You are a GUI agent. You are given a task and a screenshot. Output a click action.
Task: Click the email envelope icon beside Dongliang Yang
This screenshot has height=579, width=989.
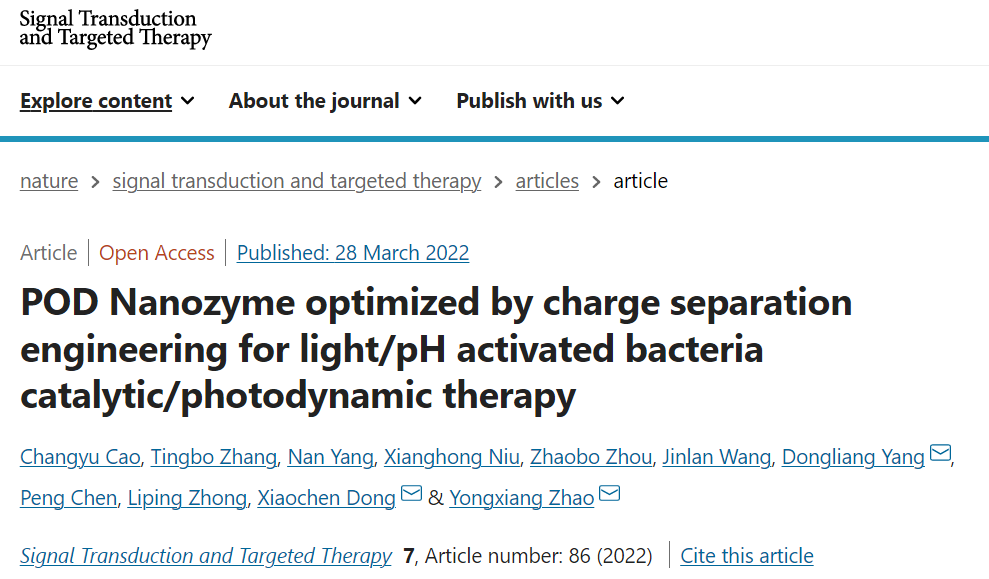(x=940, y=452)
